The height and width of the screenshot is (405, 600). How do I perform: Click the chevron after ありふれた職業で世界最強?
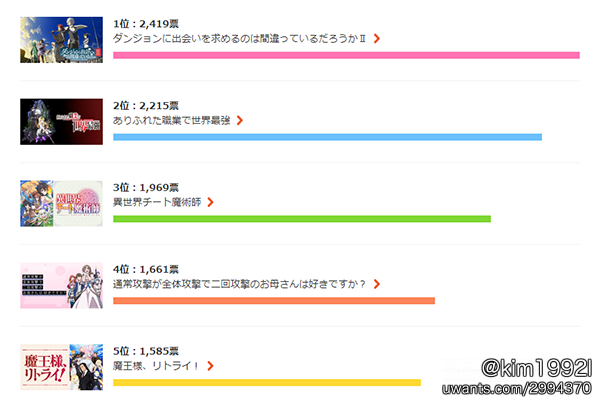(x=240, y=121)
